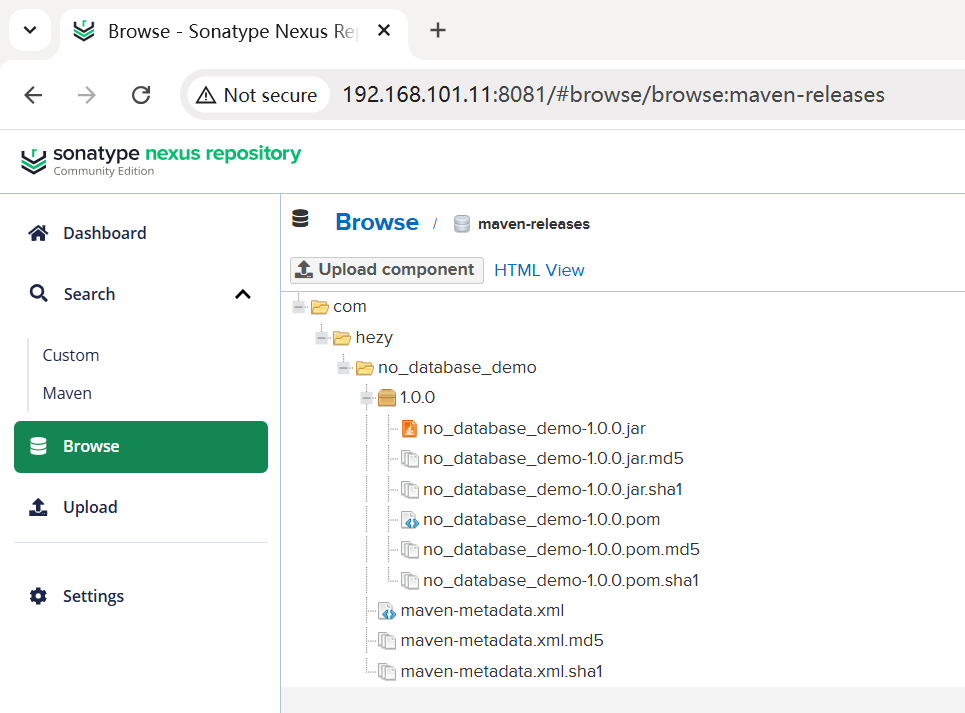The width and height of the screenshot is (965, 713).
Task: Click the Settings gear icon
Action: (38, 596)
